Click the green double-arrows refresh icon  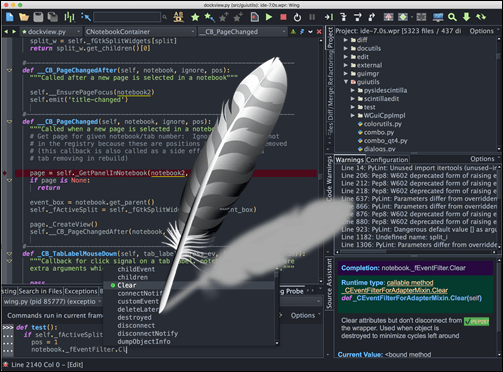coord(481,17)
